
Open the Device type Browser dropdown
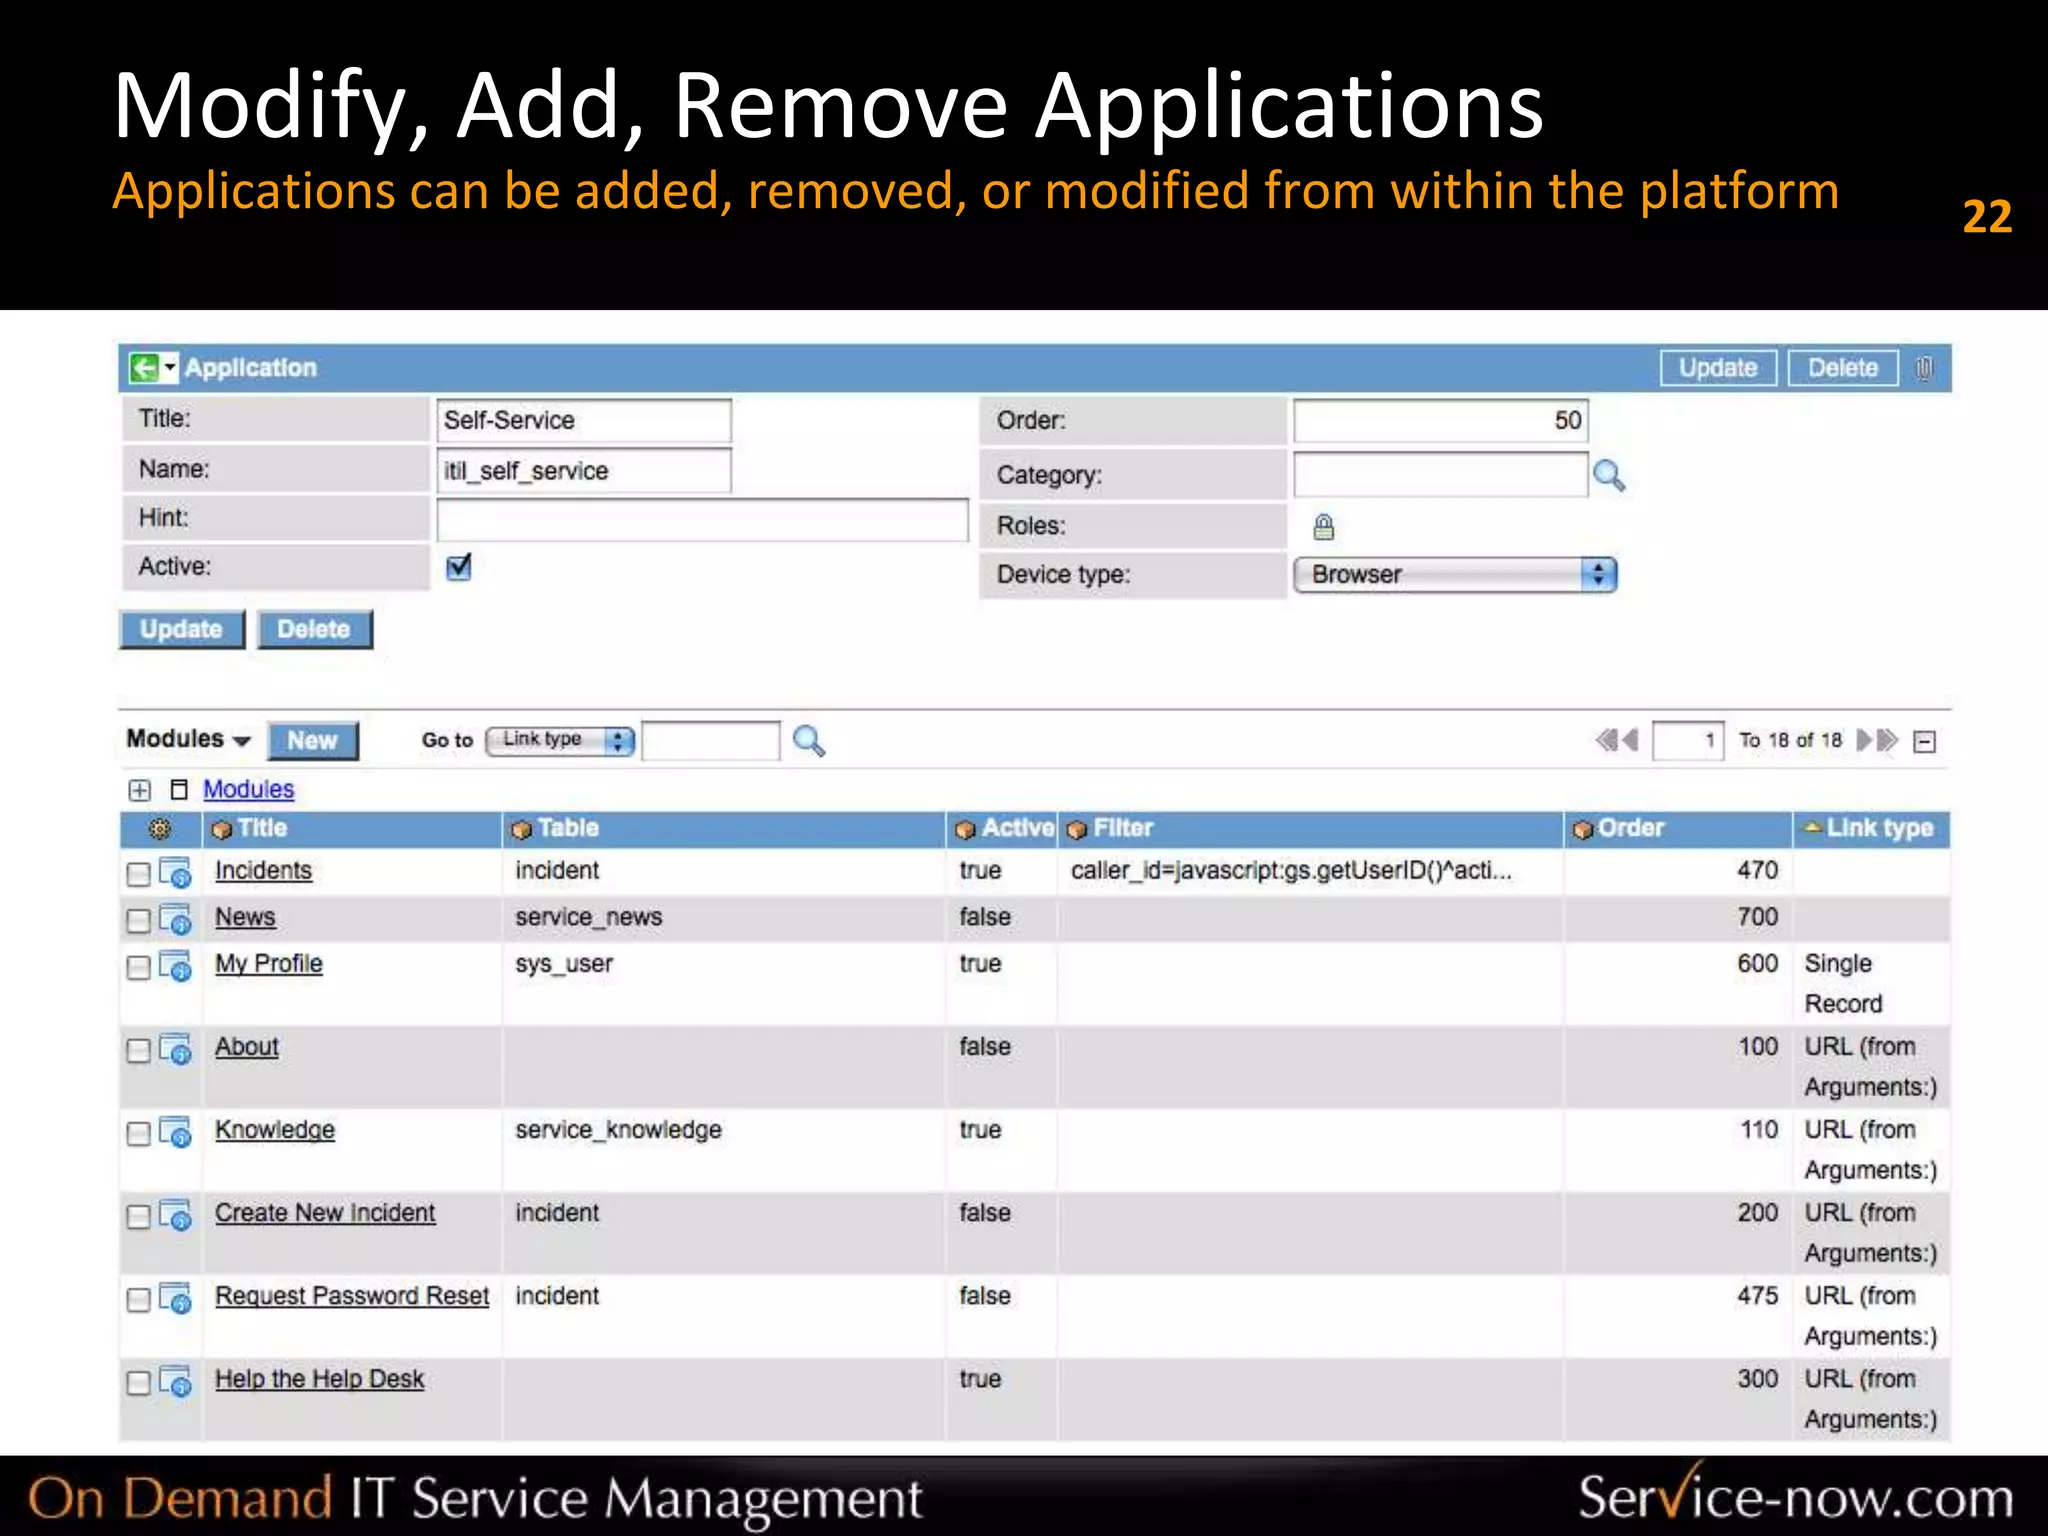pos(1455,575)
